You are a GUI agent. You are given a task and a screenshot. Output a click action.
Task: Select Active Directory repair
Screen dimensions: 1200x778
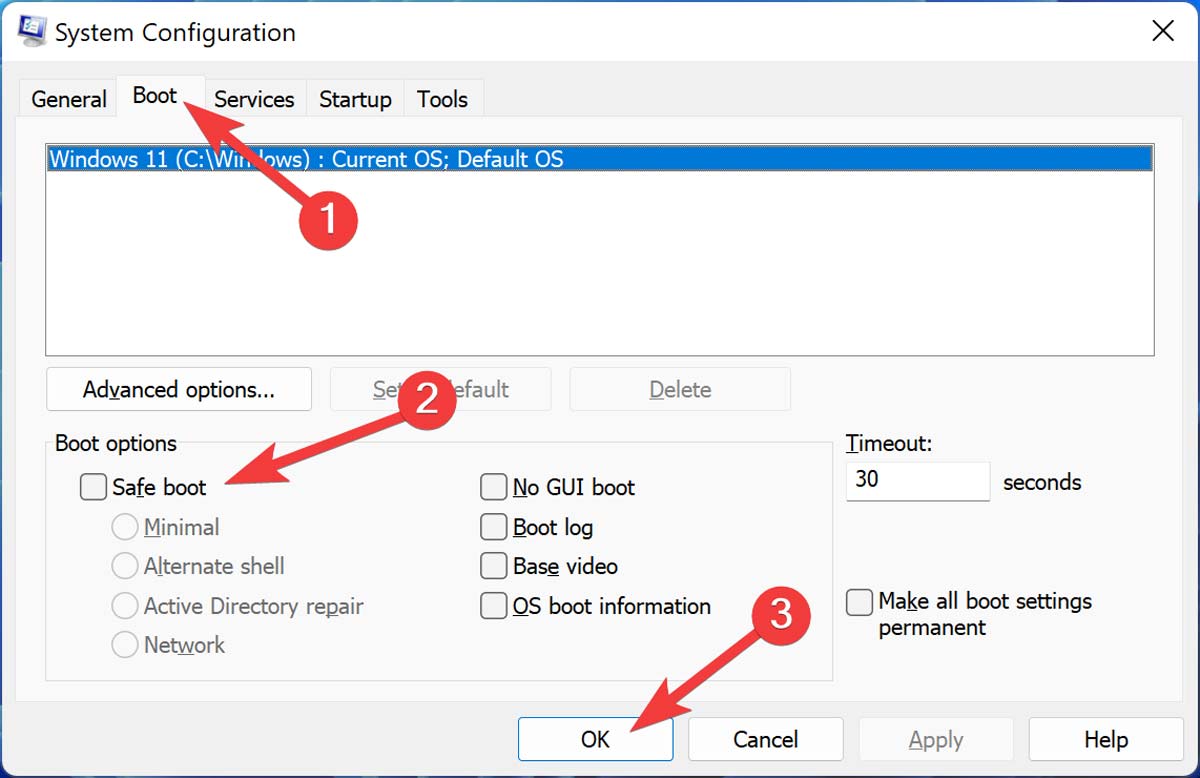(x=125, y=606)
